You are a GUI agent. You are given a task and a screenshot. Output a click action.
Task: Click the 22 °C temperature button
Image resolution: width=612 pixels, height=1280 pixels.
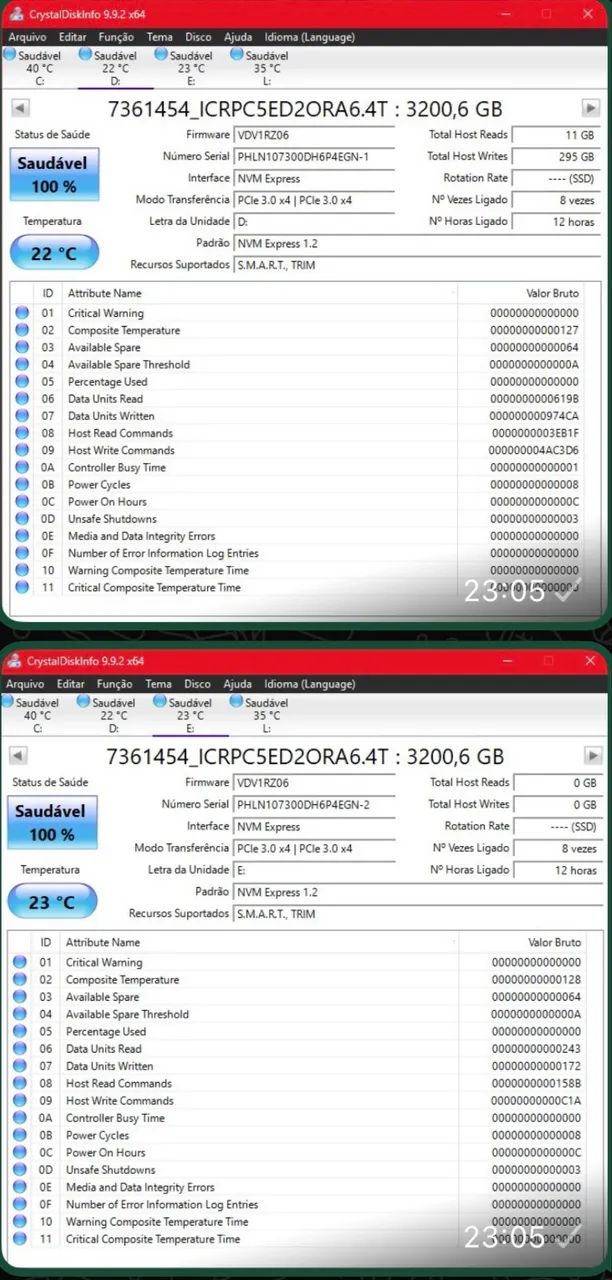[x=54, y=253]
